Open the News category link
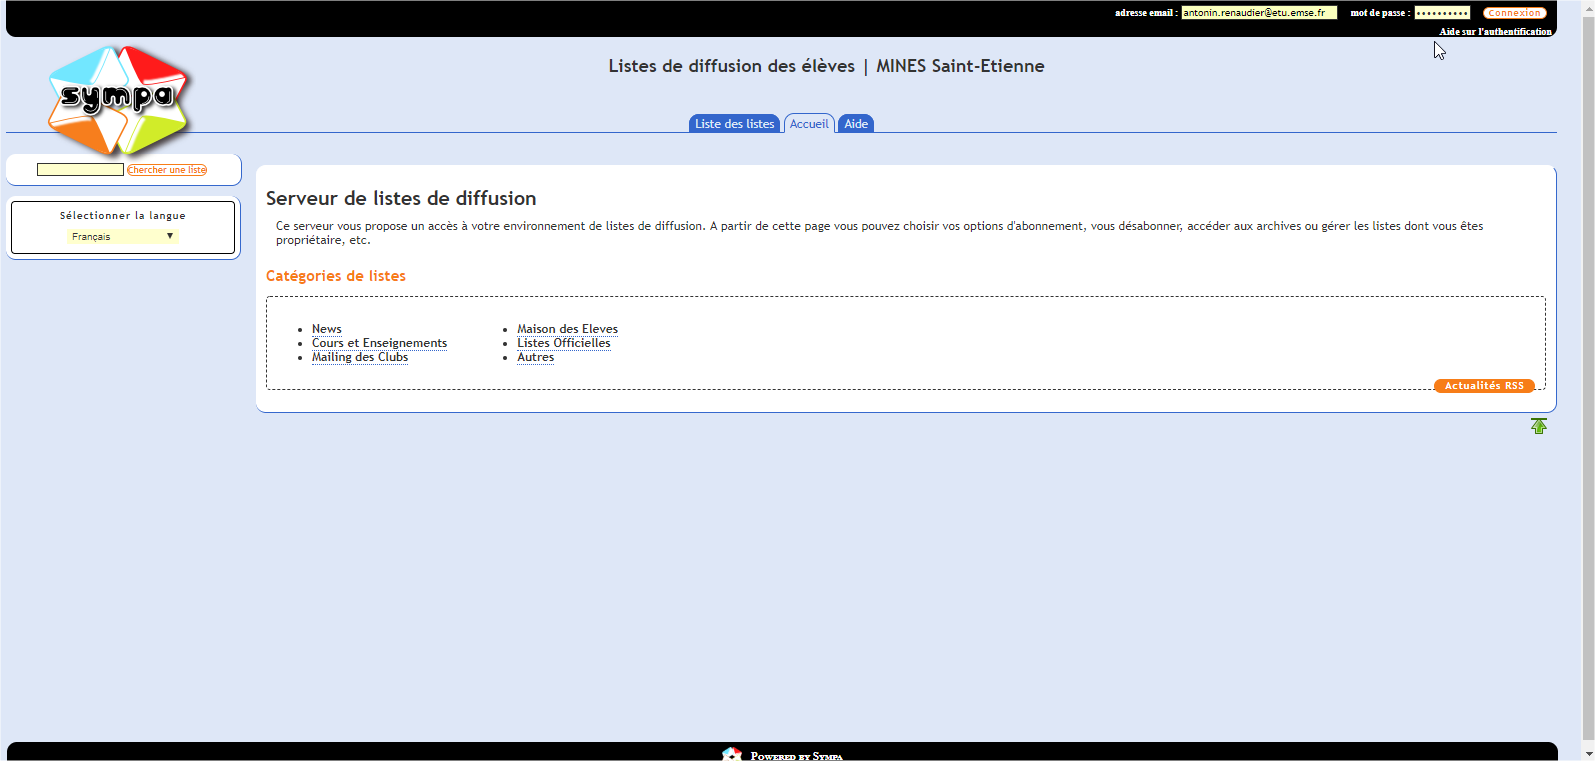 click(x=326, y=329)
